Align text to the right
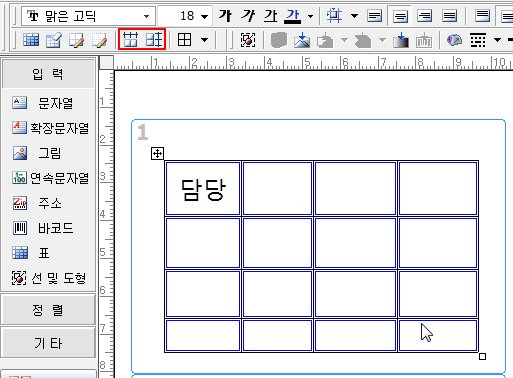This screenshot has height=378, width=513. (425, 16)
